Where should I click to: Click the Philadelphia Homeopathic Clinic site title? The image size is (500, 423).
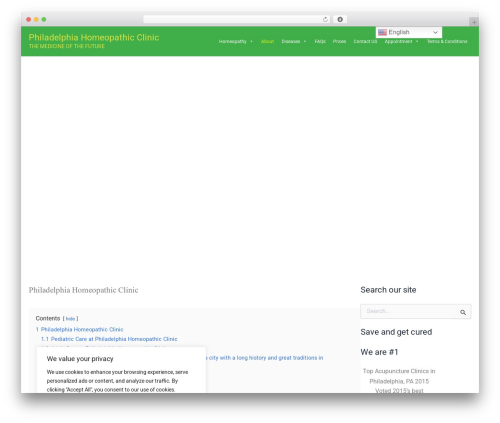point(94,38)
